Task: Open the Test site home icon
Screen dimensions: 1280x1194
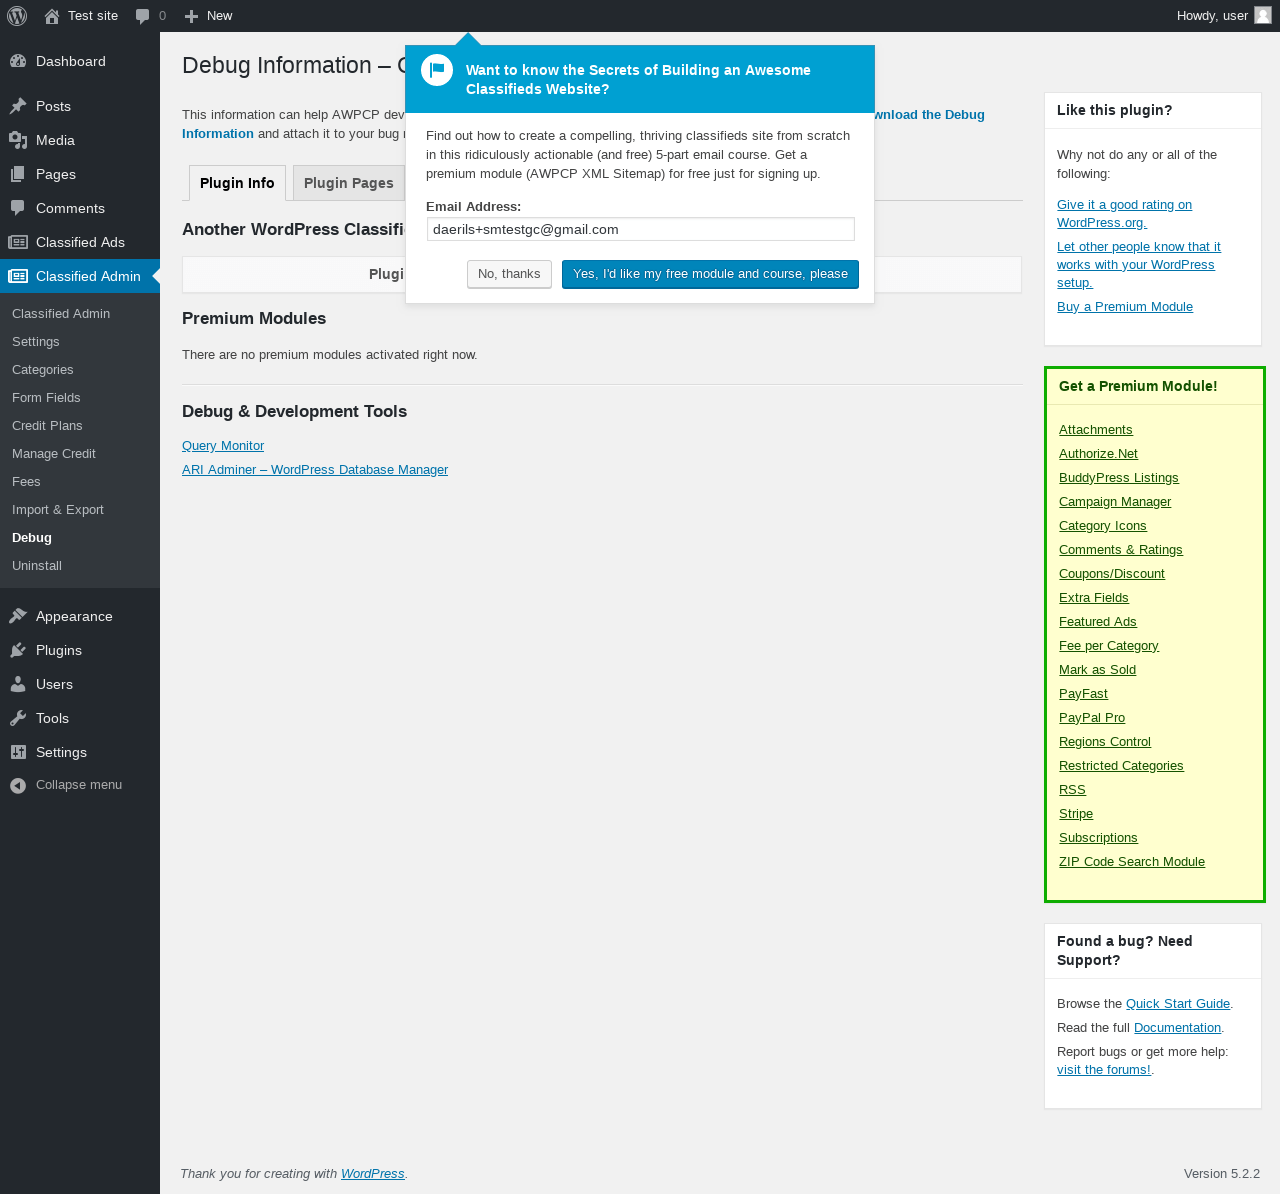Action: (x=52, y=16)
